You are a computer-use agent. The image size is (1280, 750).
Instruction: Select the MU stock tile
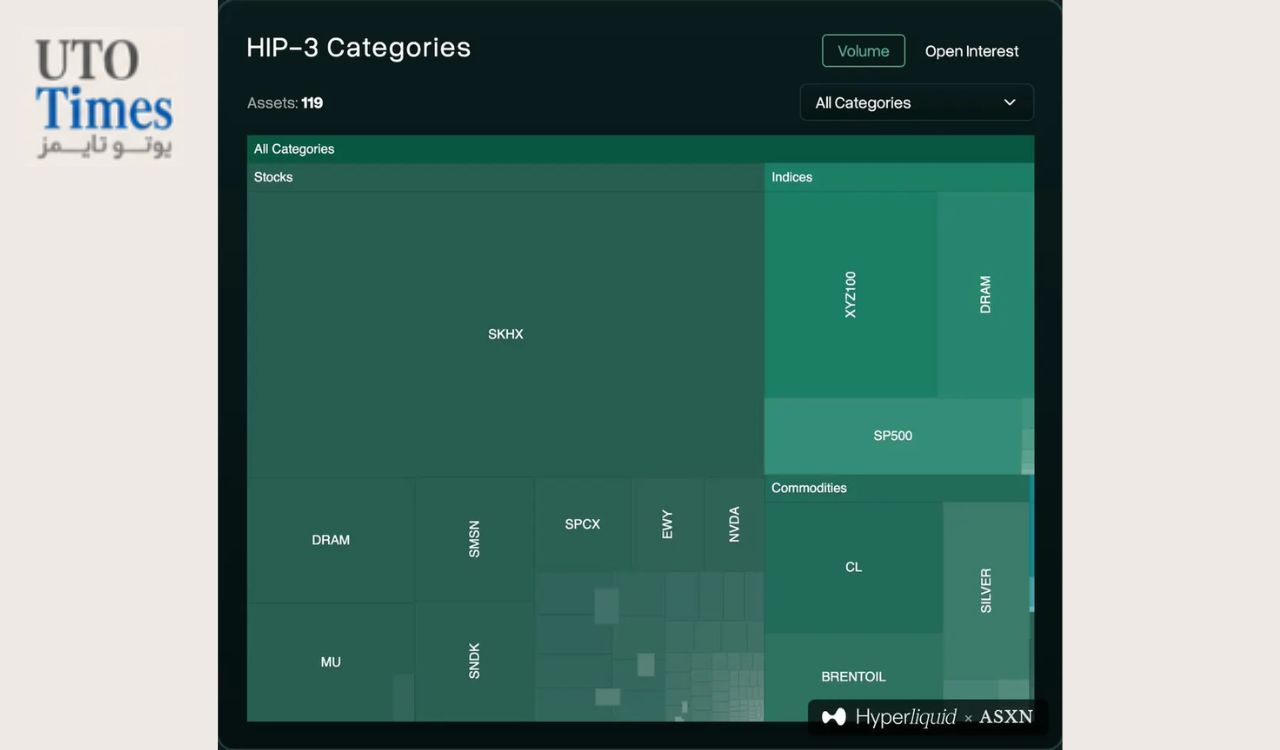(331, 662)
